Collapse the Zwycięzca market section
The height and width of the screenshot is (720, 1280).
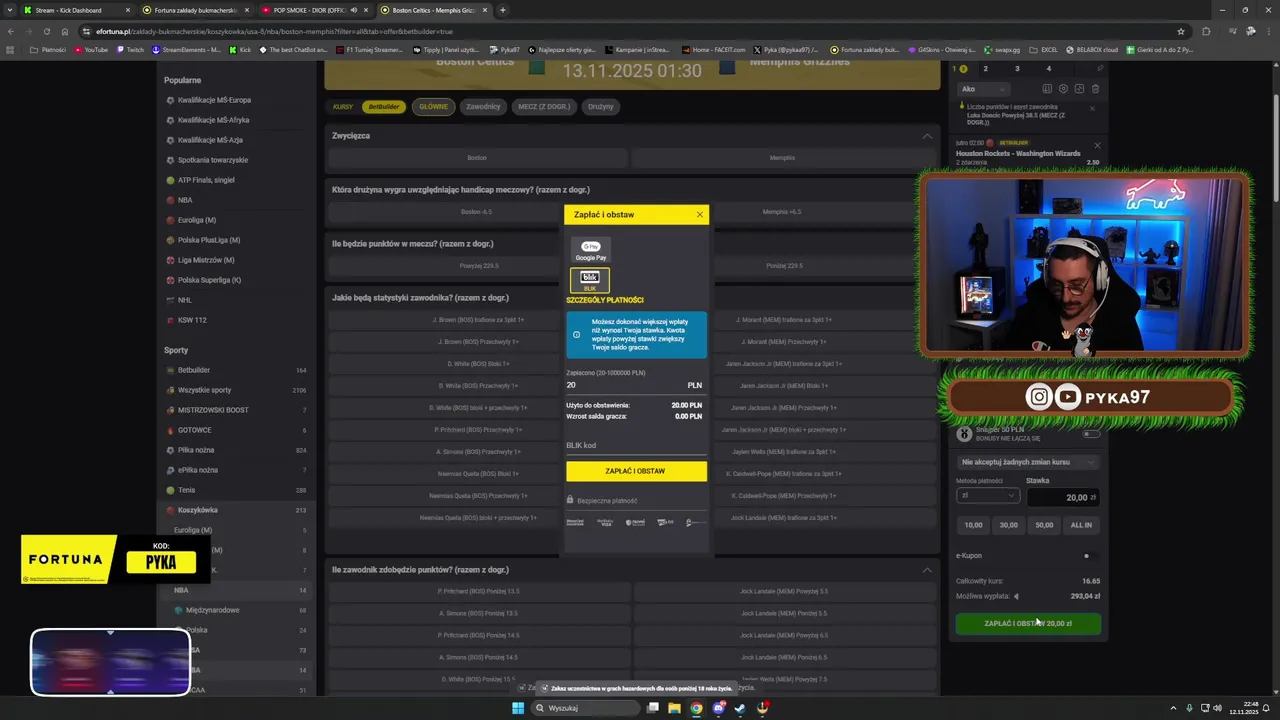coord(927,136)
